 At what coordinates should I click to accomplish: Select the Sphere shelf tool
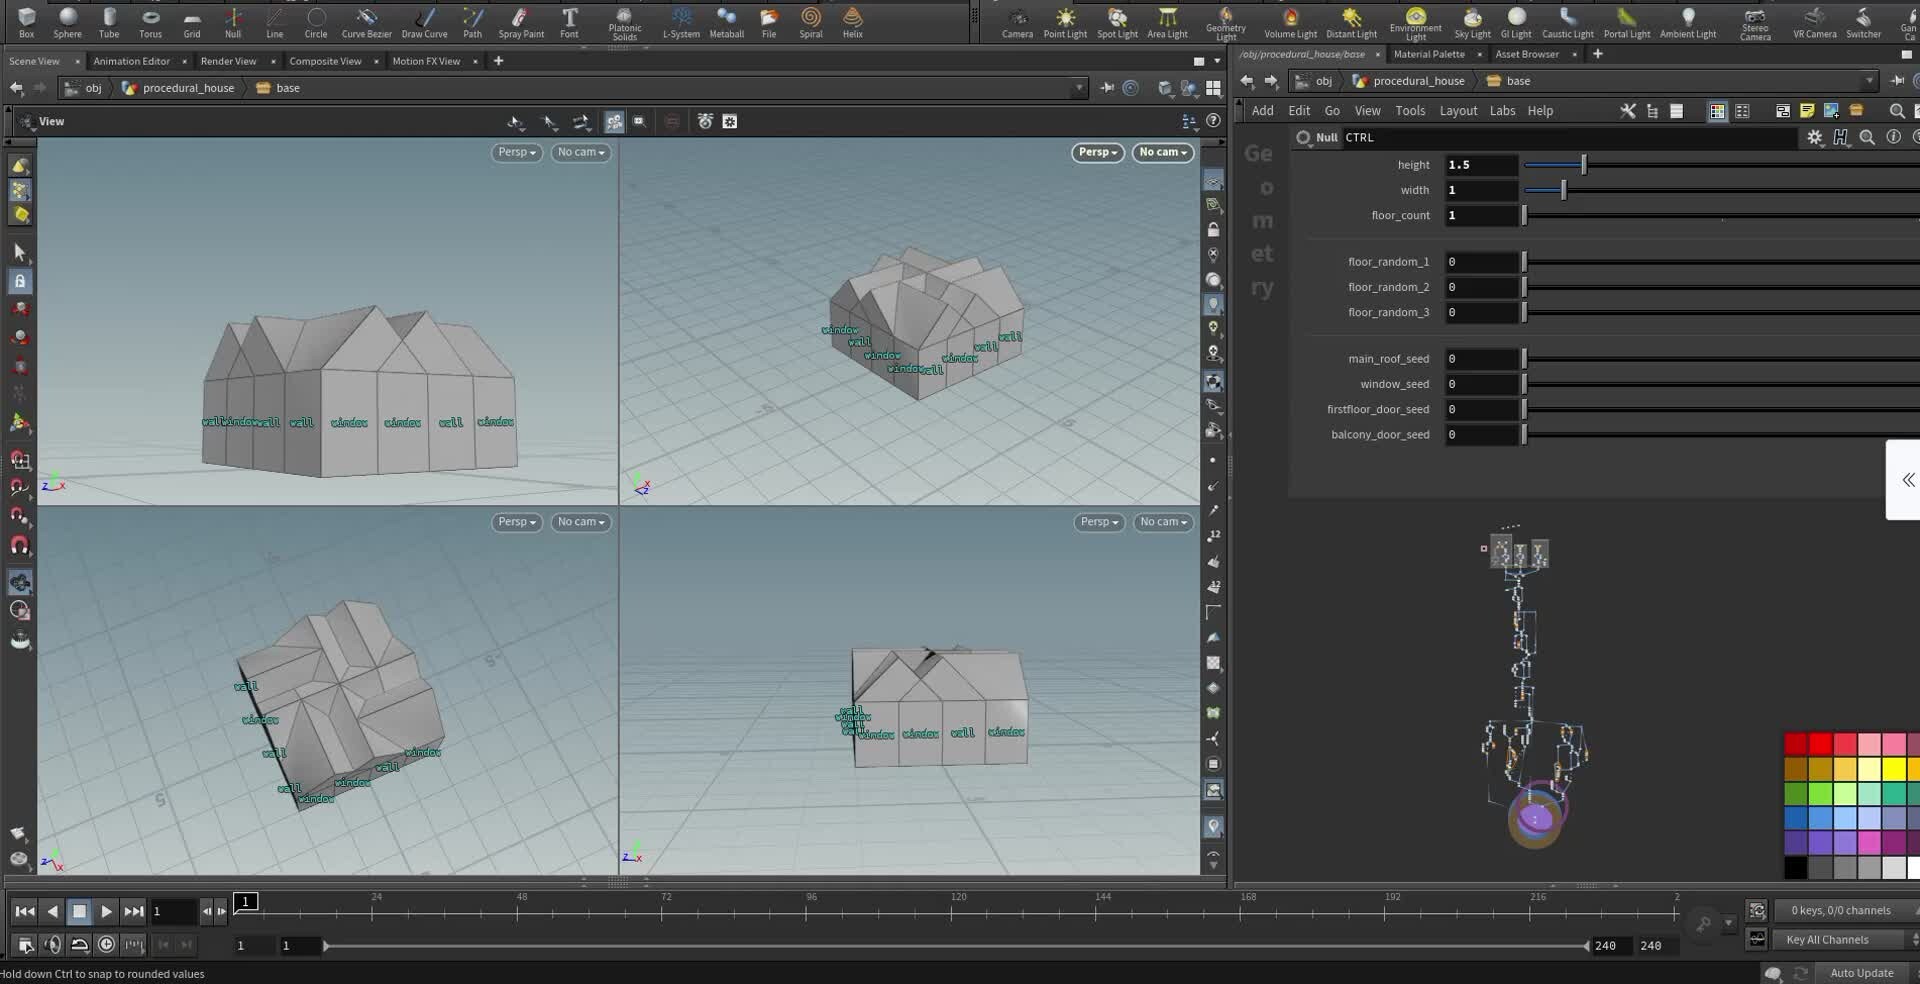click(x=67, y=22)
